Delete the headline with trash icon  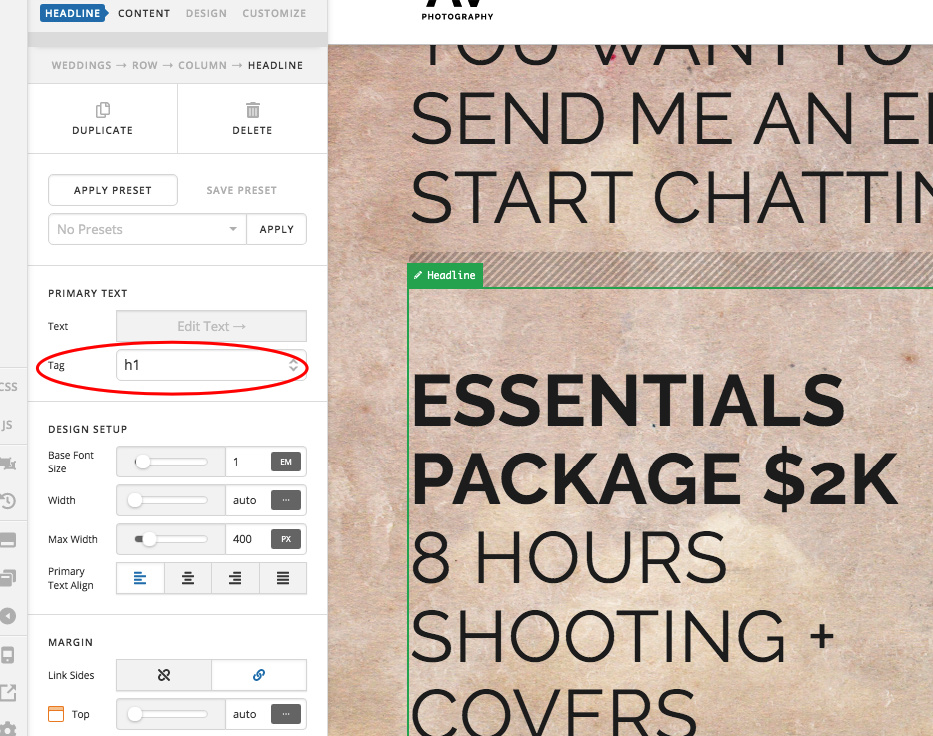pyautogui.click(x=253, y=110)
